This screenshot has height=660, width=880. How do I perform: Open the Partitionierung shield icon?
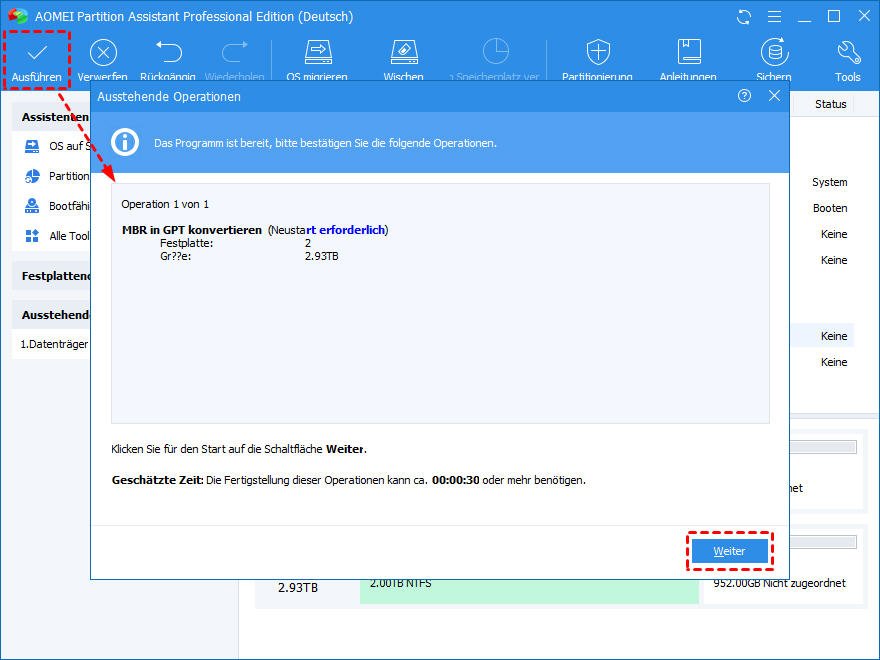click(598, 52)
